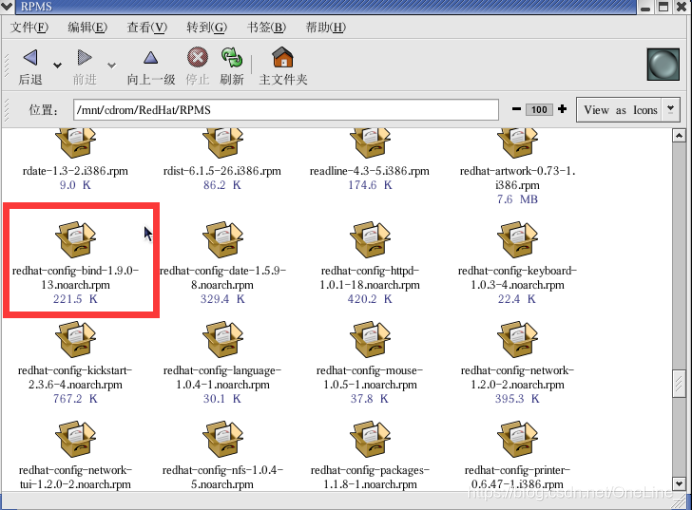Select redhat-artwork-0.73-1 package icon
Screen dimensions: 692x511
[x=517, y=143]
